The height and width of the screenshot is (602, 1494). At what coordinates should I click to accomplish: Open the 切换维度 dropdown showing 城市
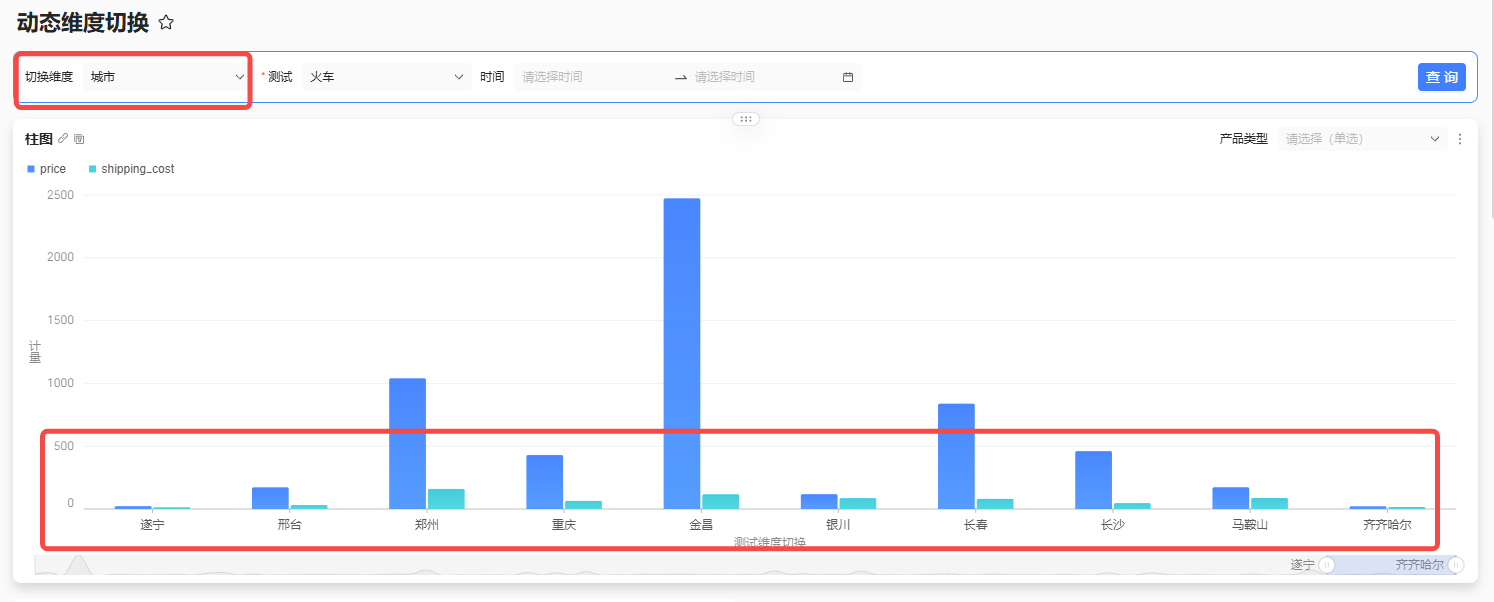[165, 77]
